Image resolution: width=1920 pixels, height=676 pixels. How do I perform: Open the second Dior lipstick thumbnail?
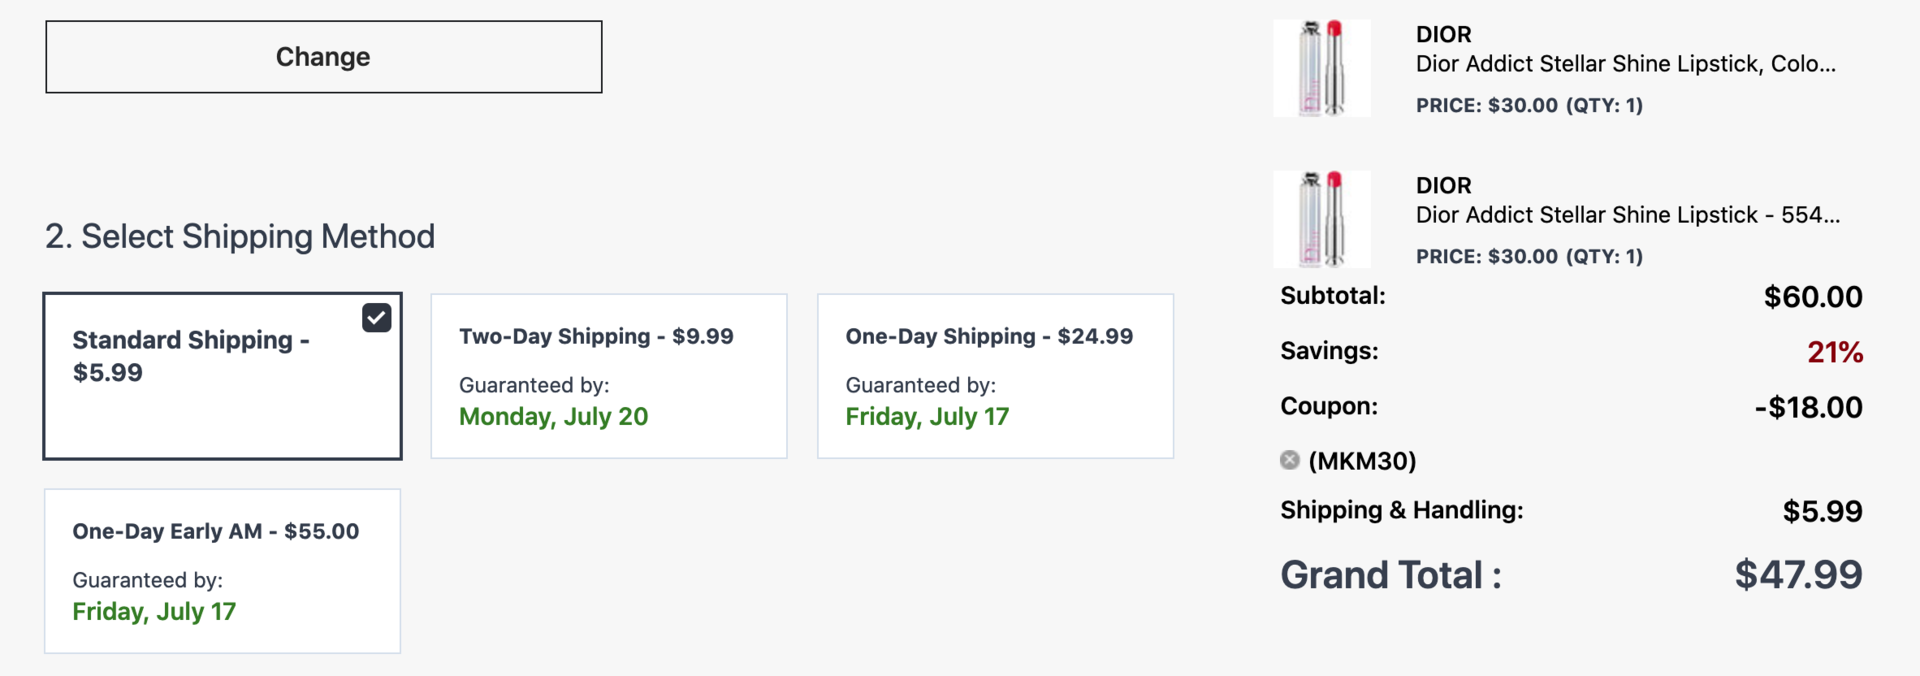[x=1322, y=219]
